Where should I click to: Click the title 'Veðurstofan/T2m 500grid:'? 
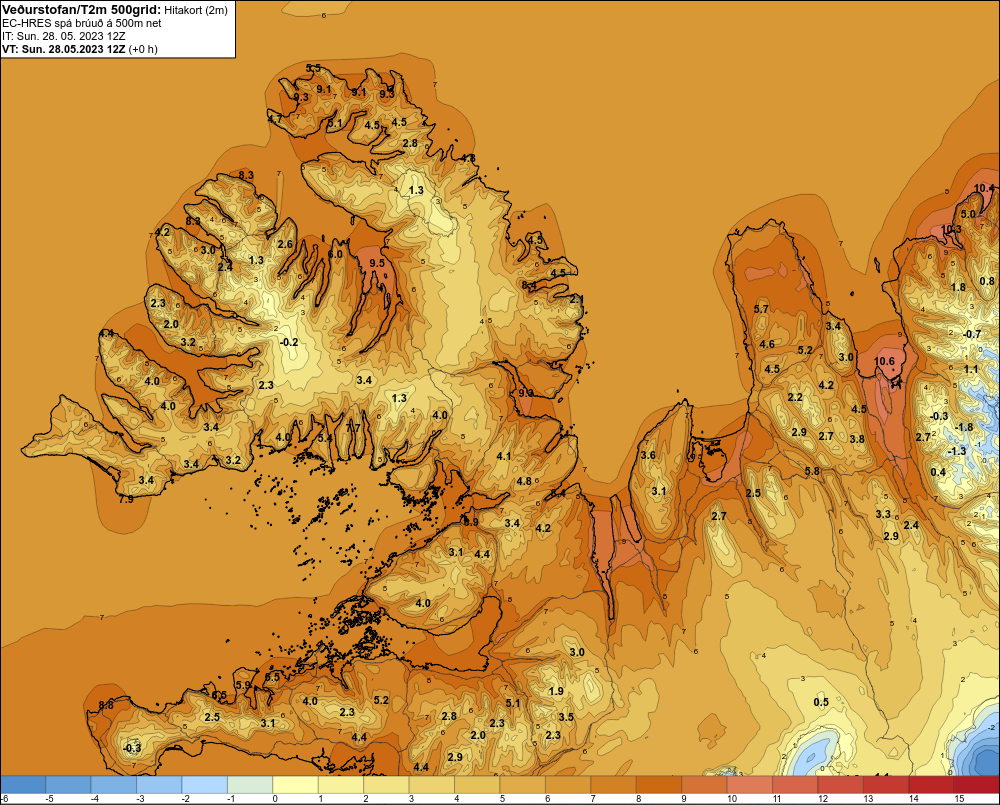81,10
